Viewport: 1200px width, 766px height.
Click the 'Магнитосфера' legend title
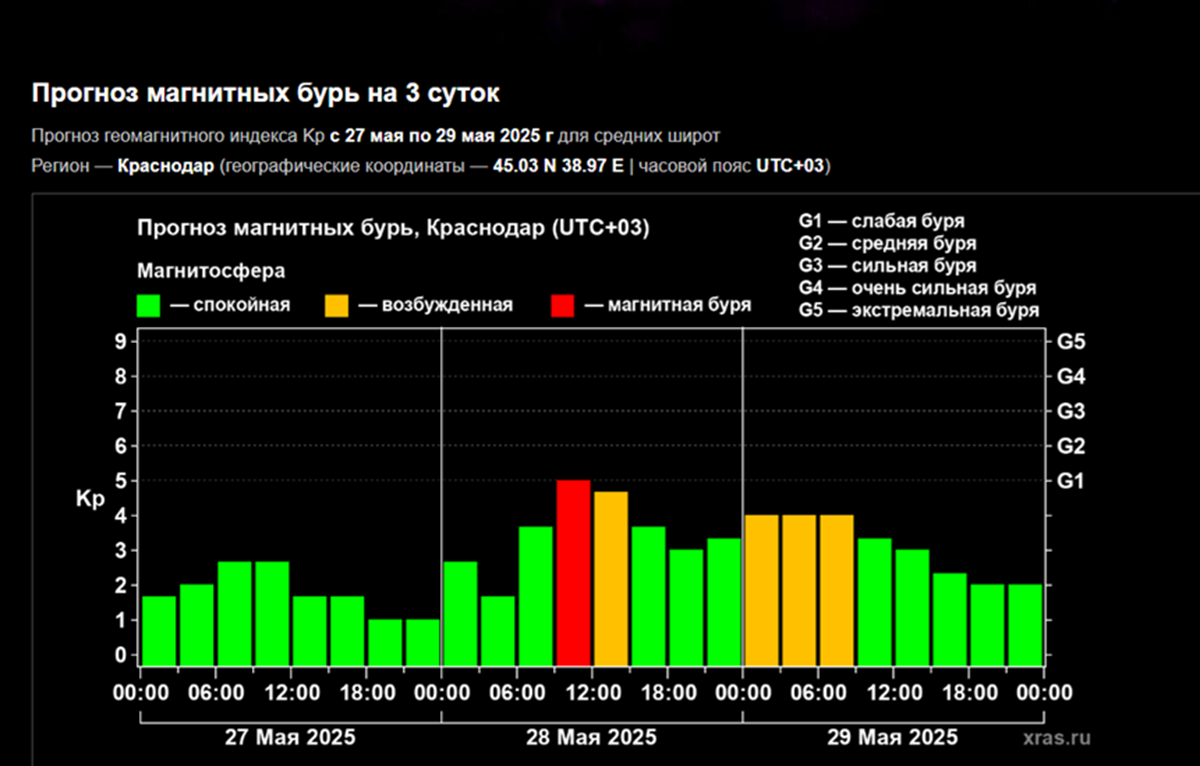211,270
